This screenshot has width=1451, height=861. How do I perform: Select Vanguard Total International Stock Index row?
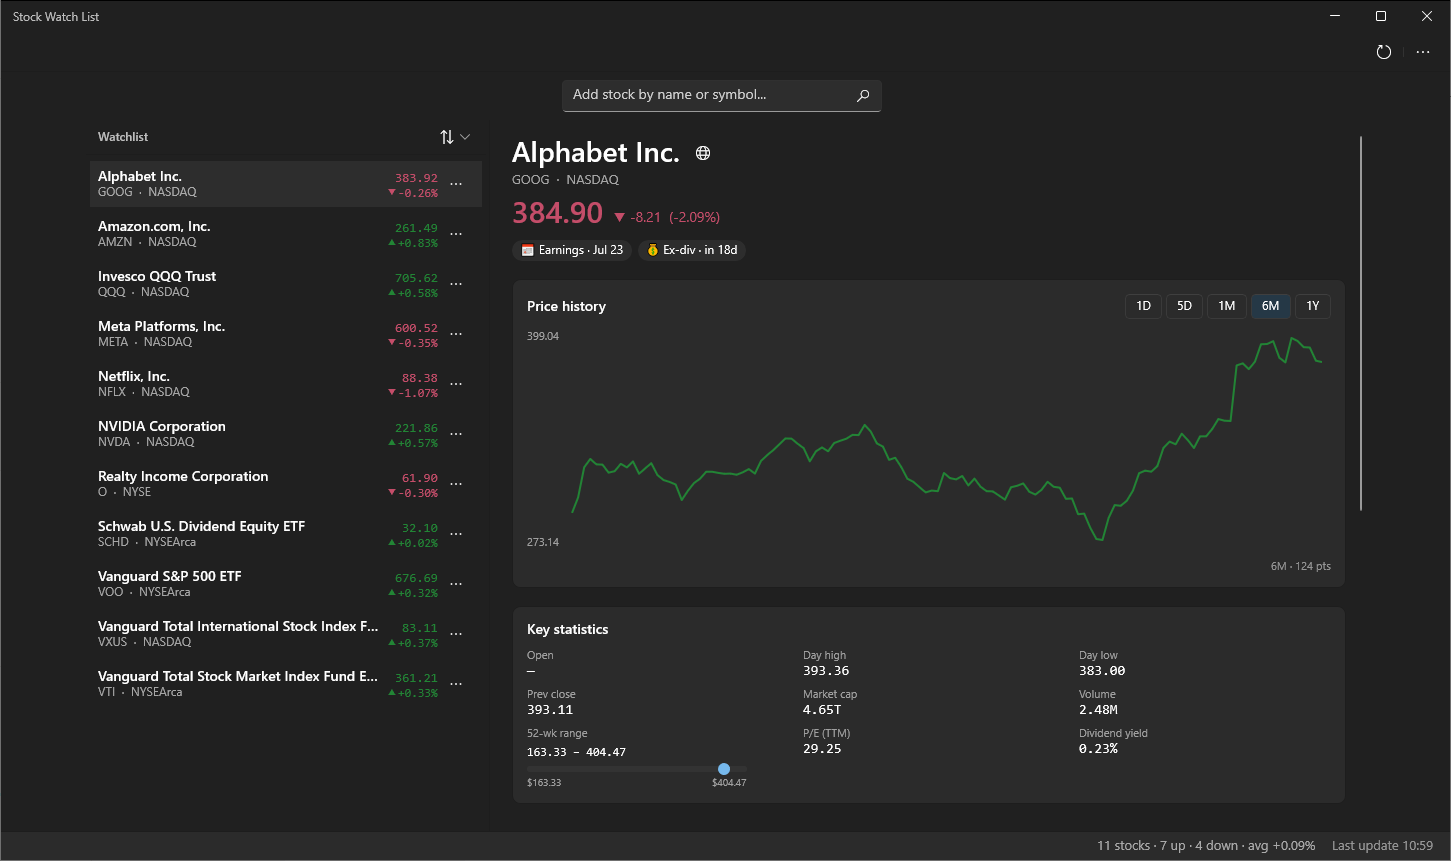pos(286,634)
